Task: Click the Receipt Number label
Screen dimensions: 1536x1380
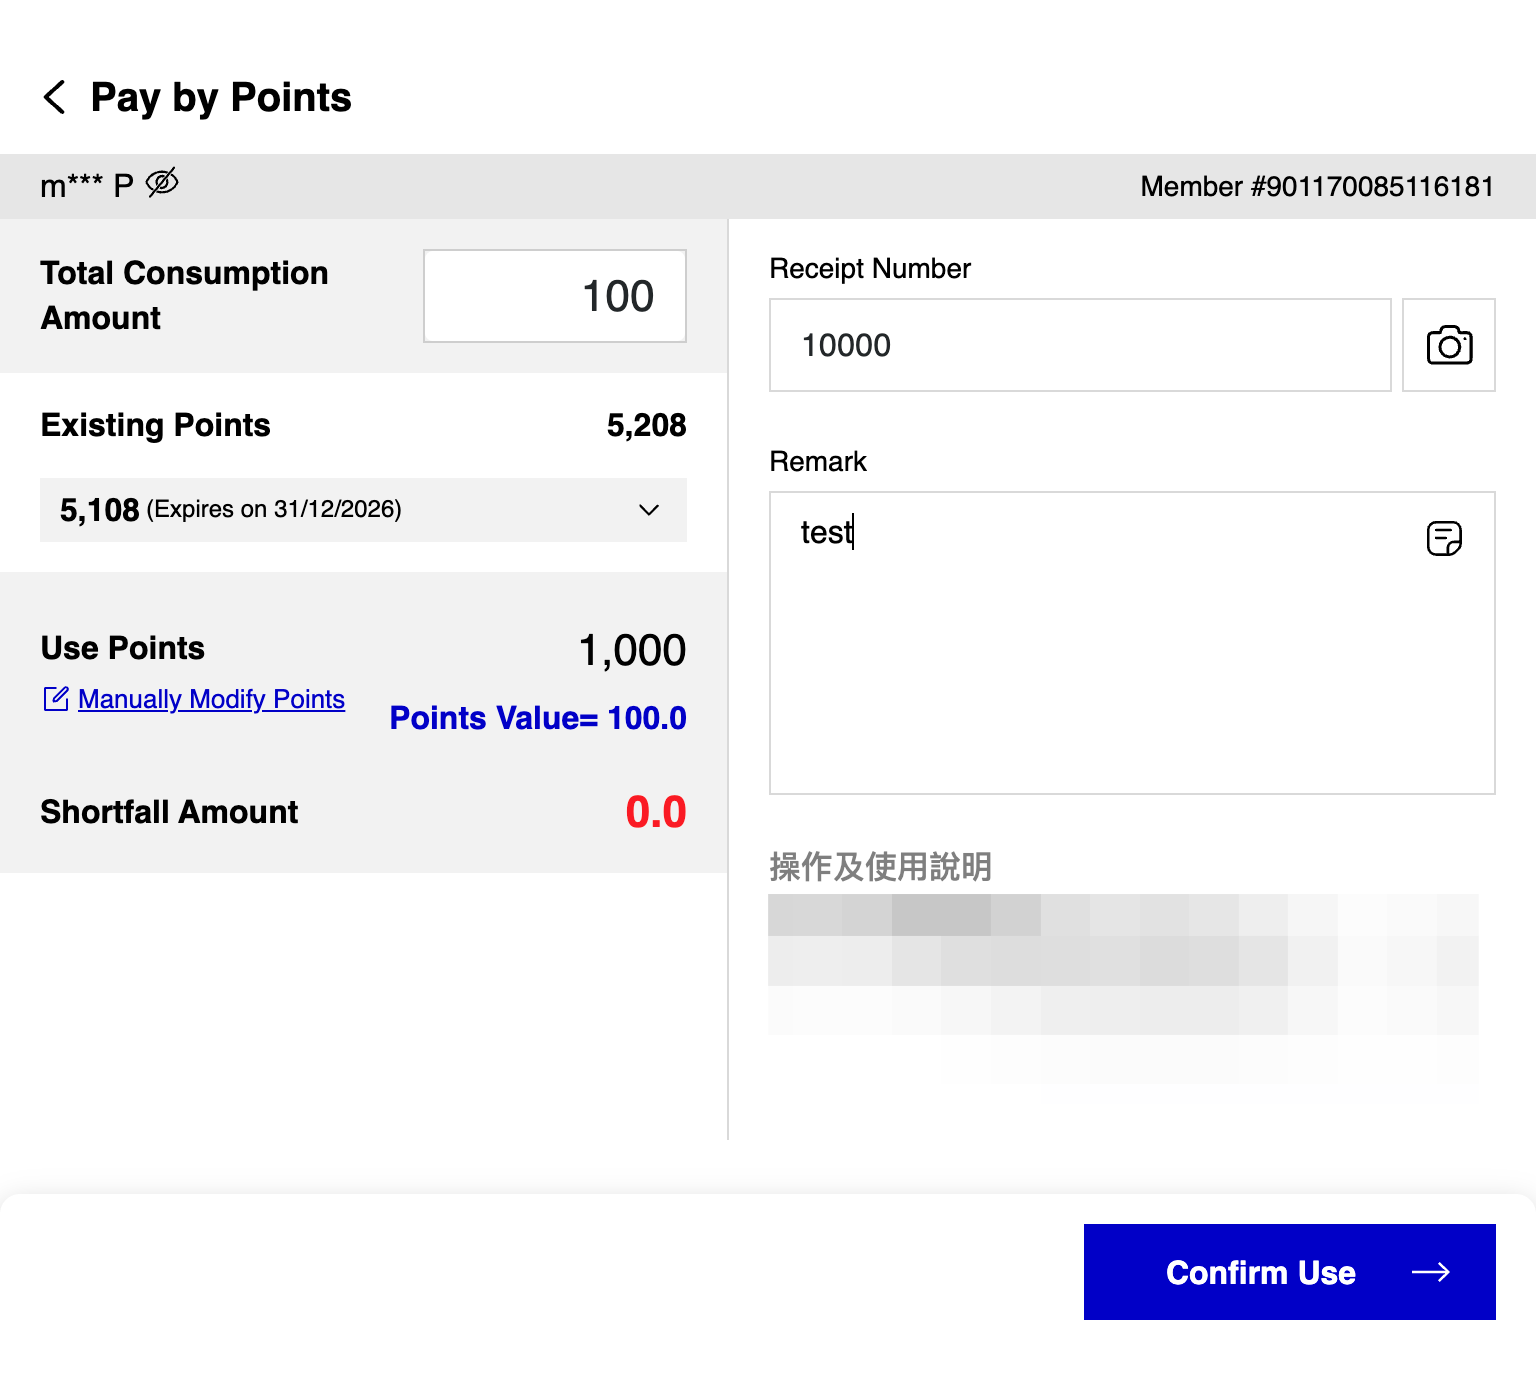Action: coord(870,269)
